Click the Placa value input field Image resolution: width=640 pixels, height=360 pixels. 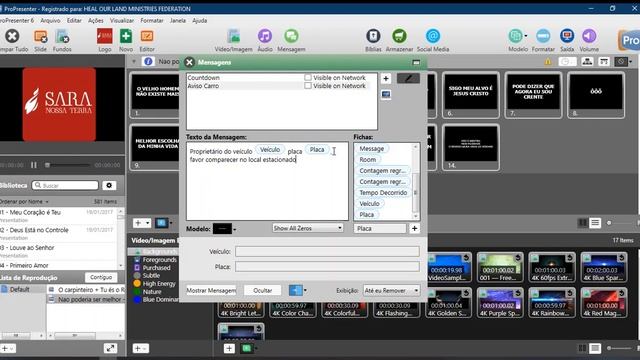(327, 267)
